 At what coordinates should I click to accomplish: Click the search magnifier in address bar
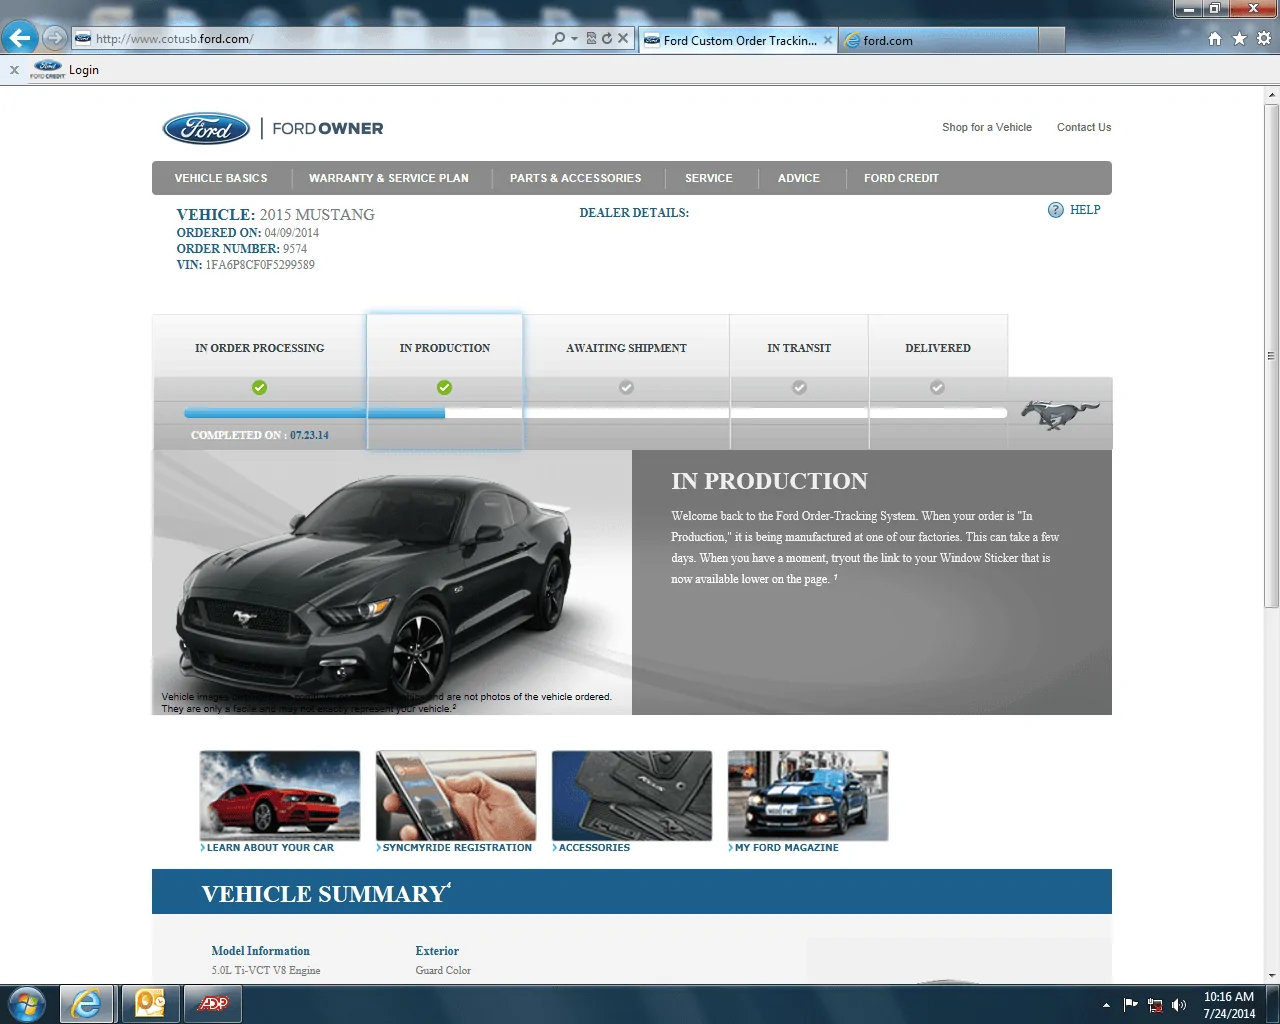coord(559,38)
